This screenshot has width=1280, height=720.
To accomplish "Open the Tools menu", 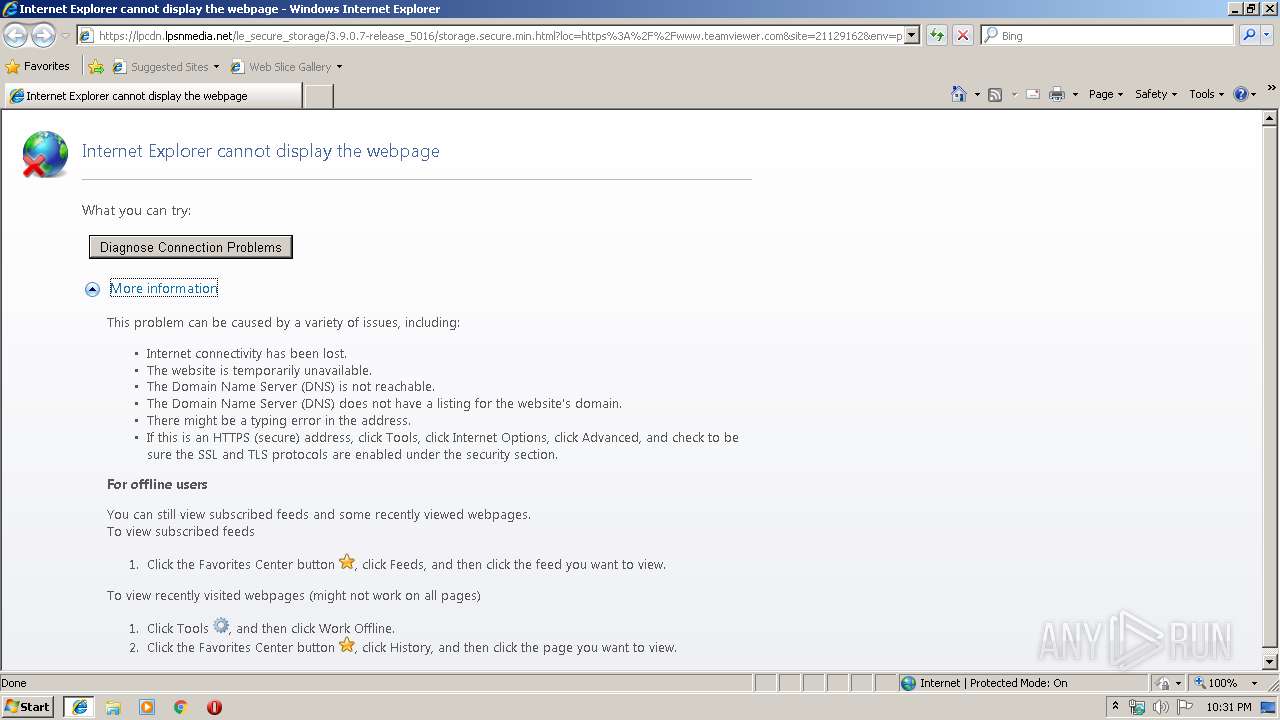I will (1206, 94).
